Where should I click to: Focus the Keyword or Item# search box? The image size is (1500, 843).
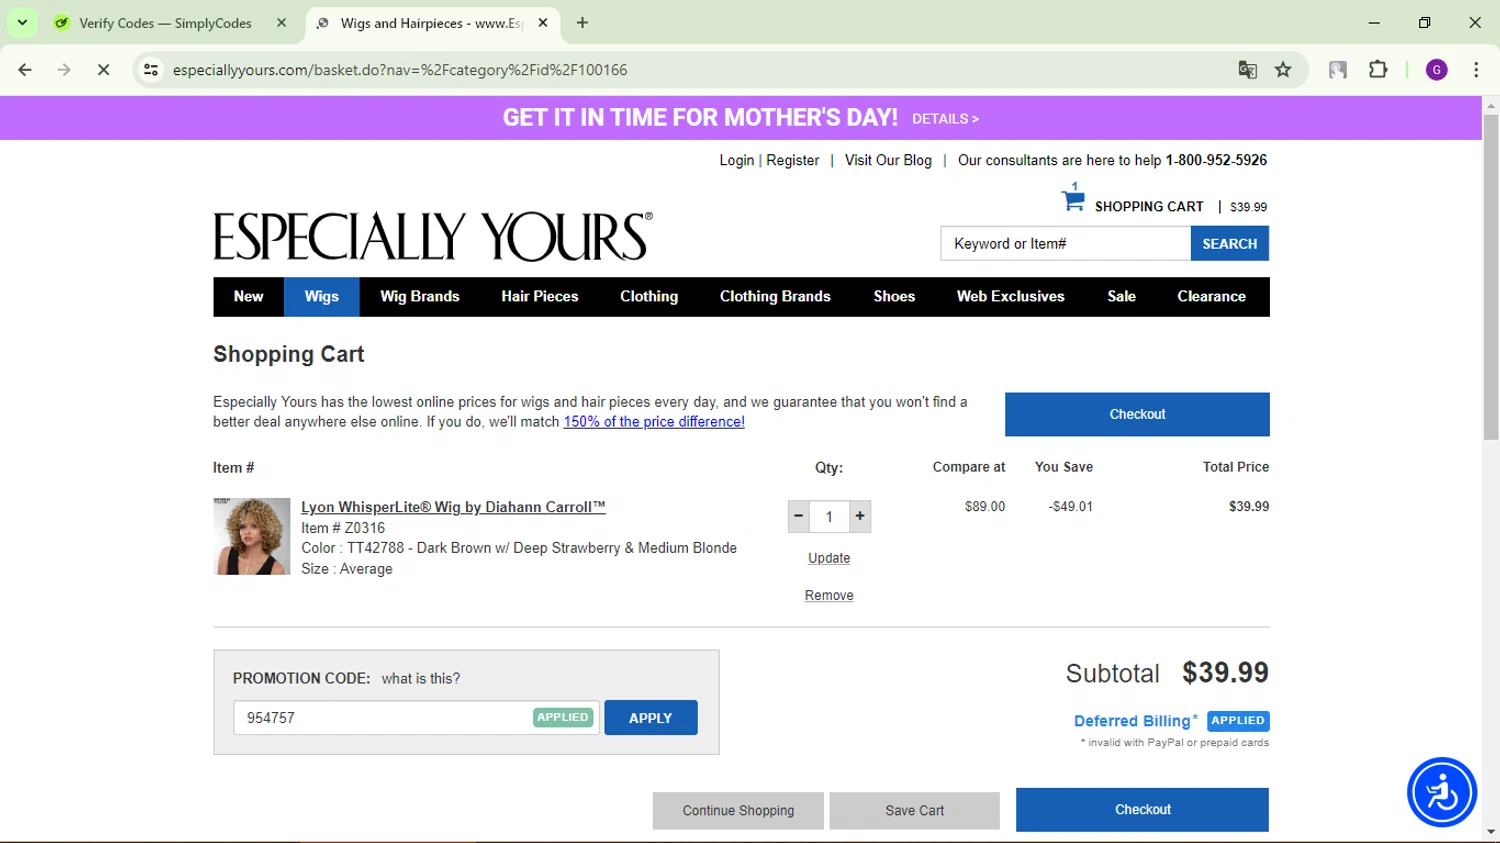(1065, 243)
